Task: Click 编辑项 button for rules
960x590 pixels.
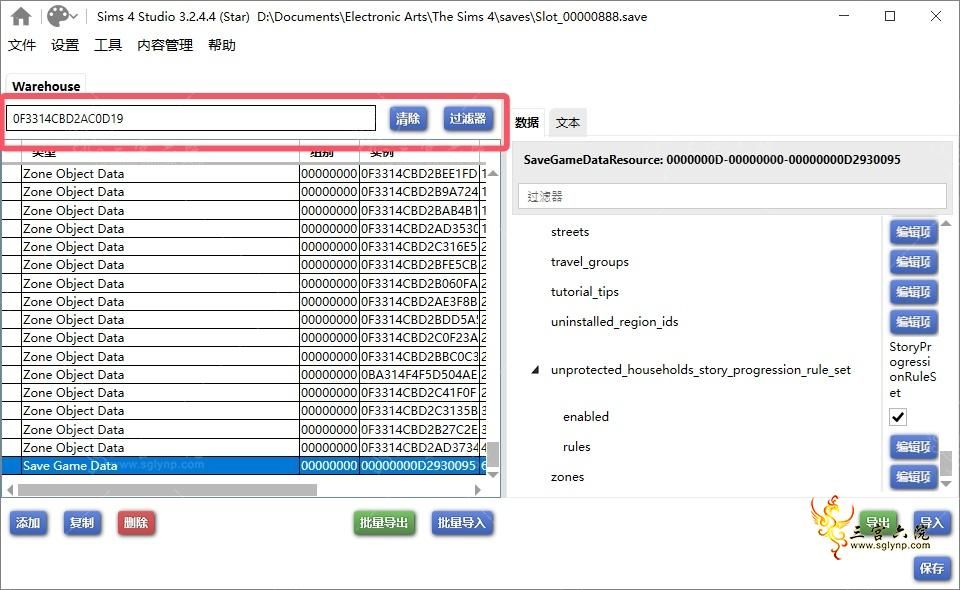Action: point(913,447)
